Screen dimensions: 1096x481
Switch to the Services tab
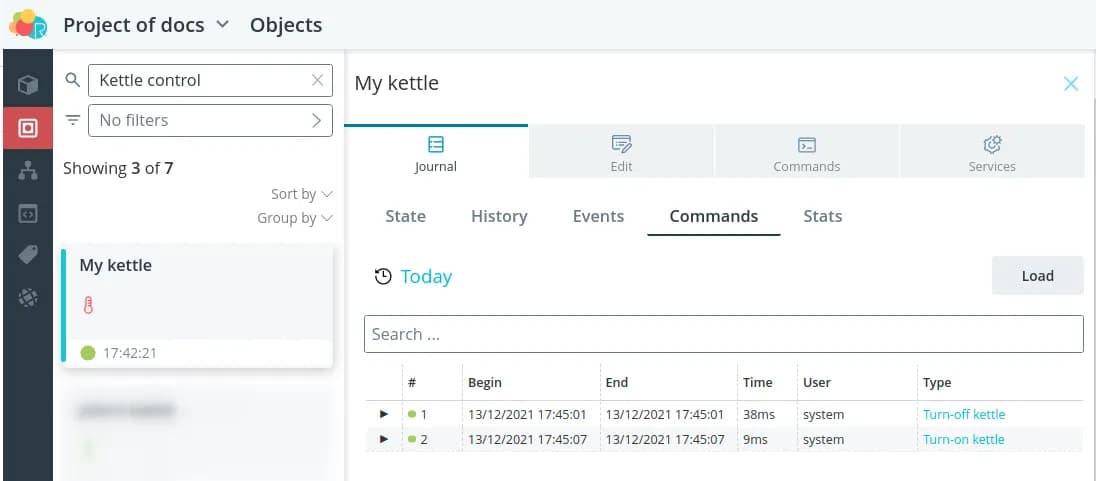click(x=992, y=153)
